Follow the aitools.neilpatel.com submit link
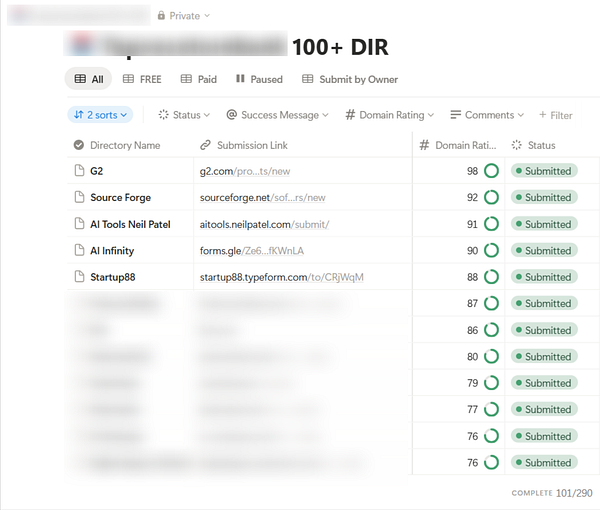Viewport: 600px width, 510px height. pyautogui.click(x=264, y=224)
